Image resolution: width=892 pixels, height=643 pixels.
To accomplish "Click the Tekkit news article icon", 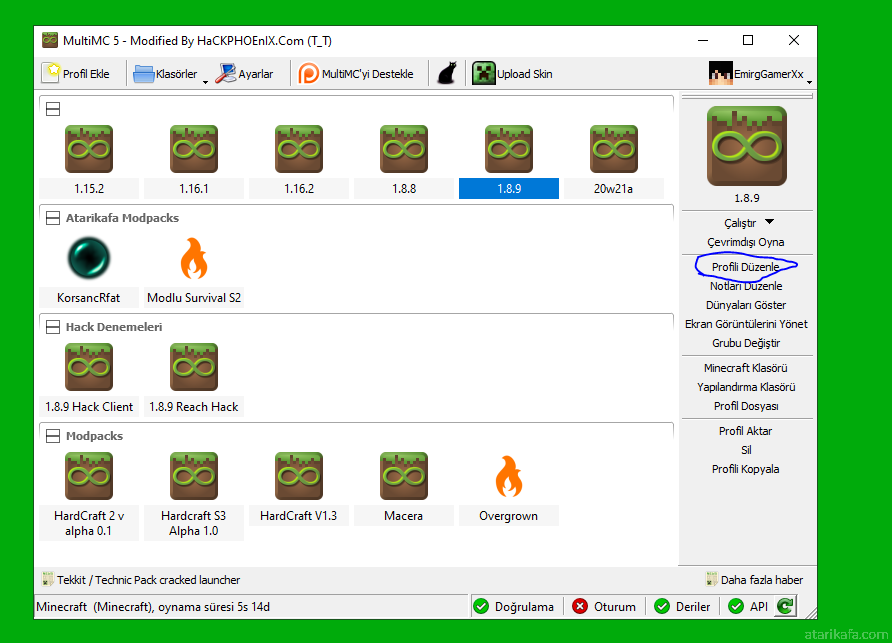I will click(x=48, y=579).
